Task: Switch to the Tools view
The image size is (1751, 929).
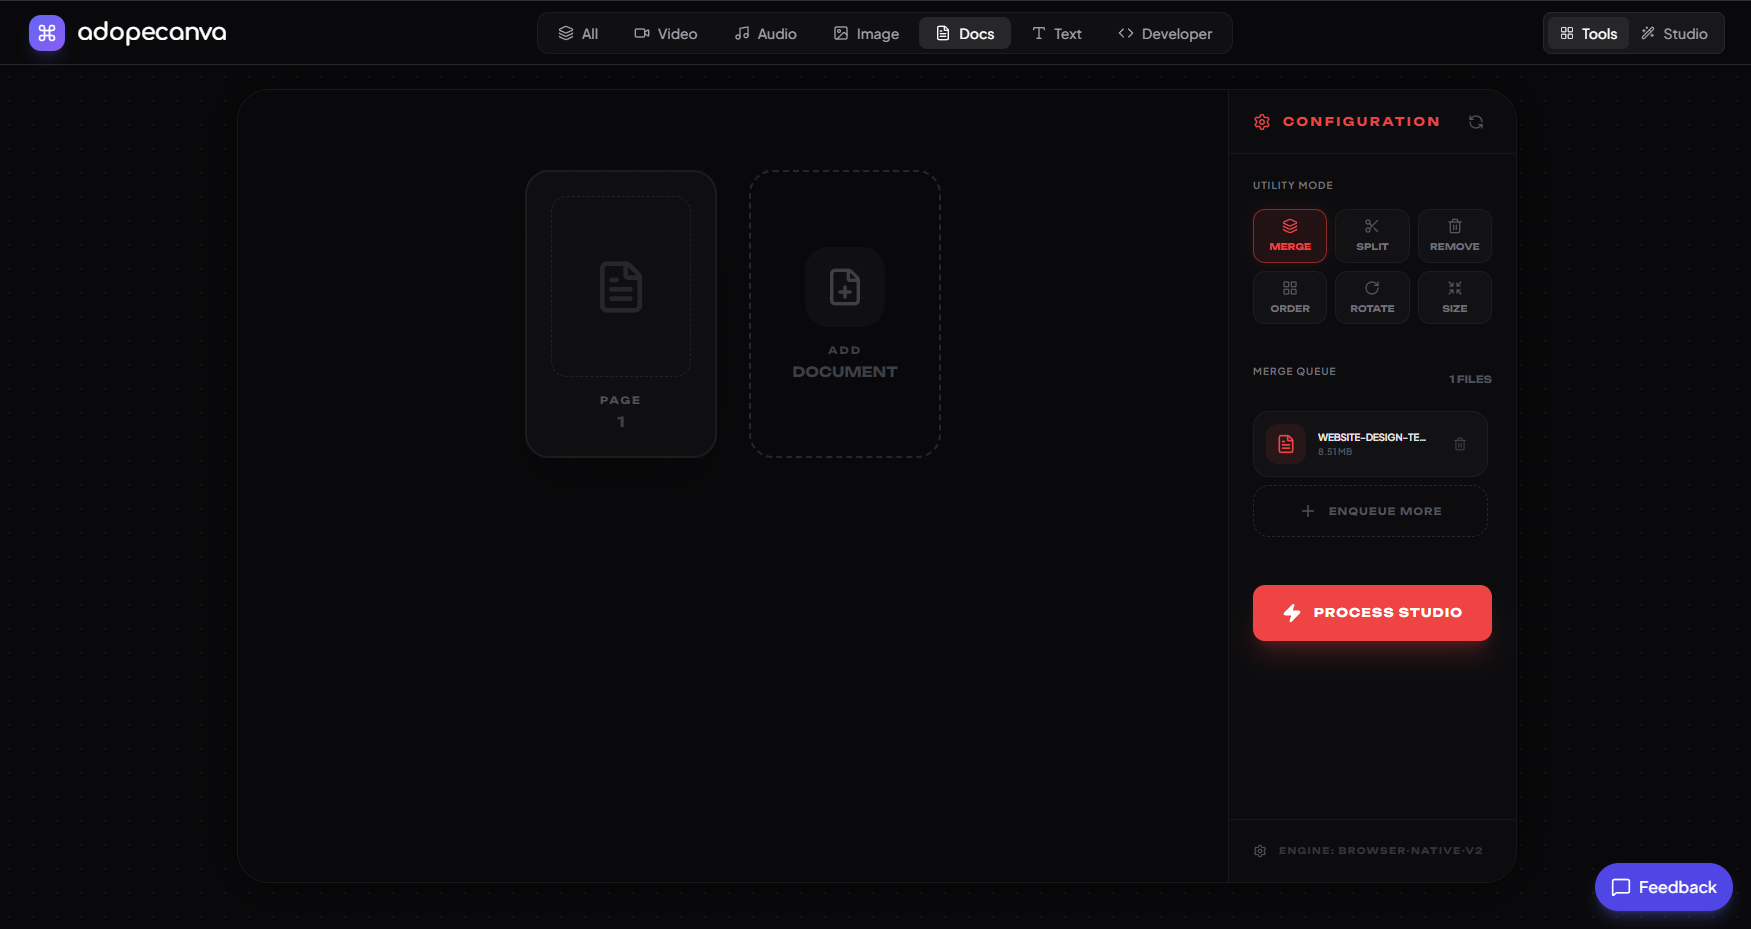Action: point(1586,33)
